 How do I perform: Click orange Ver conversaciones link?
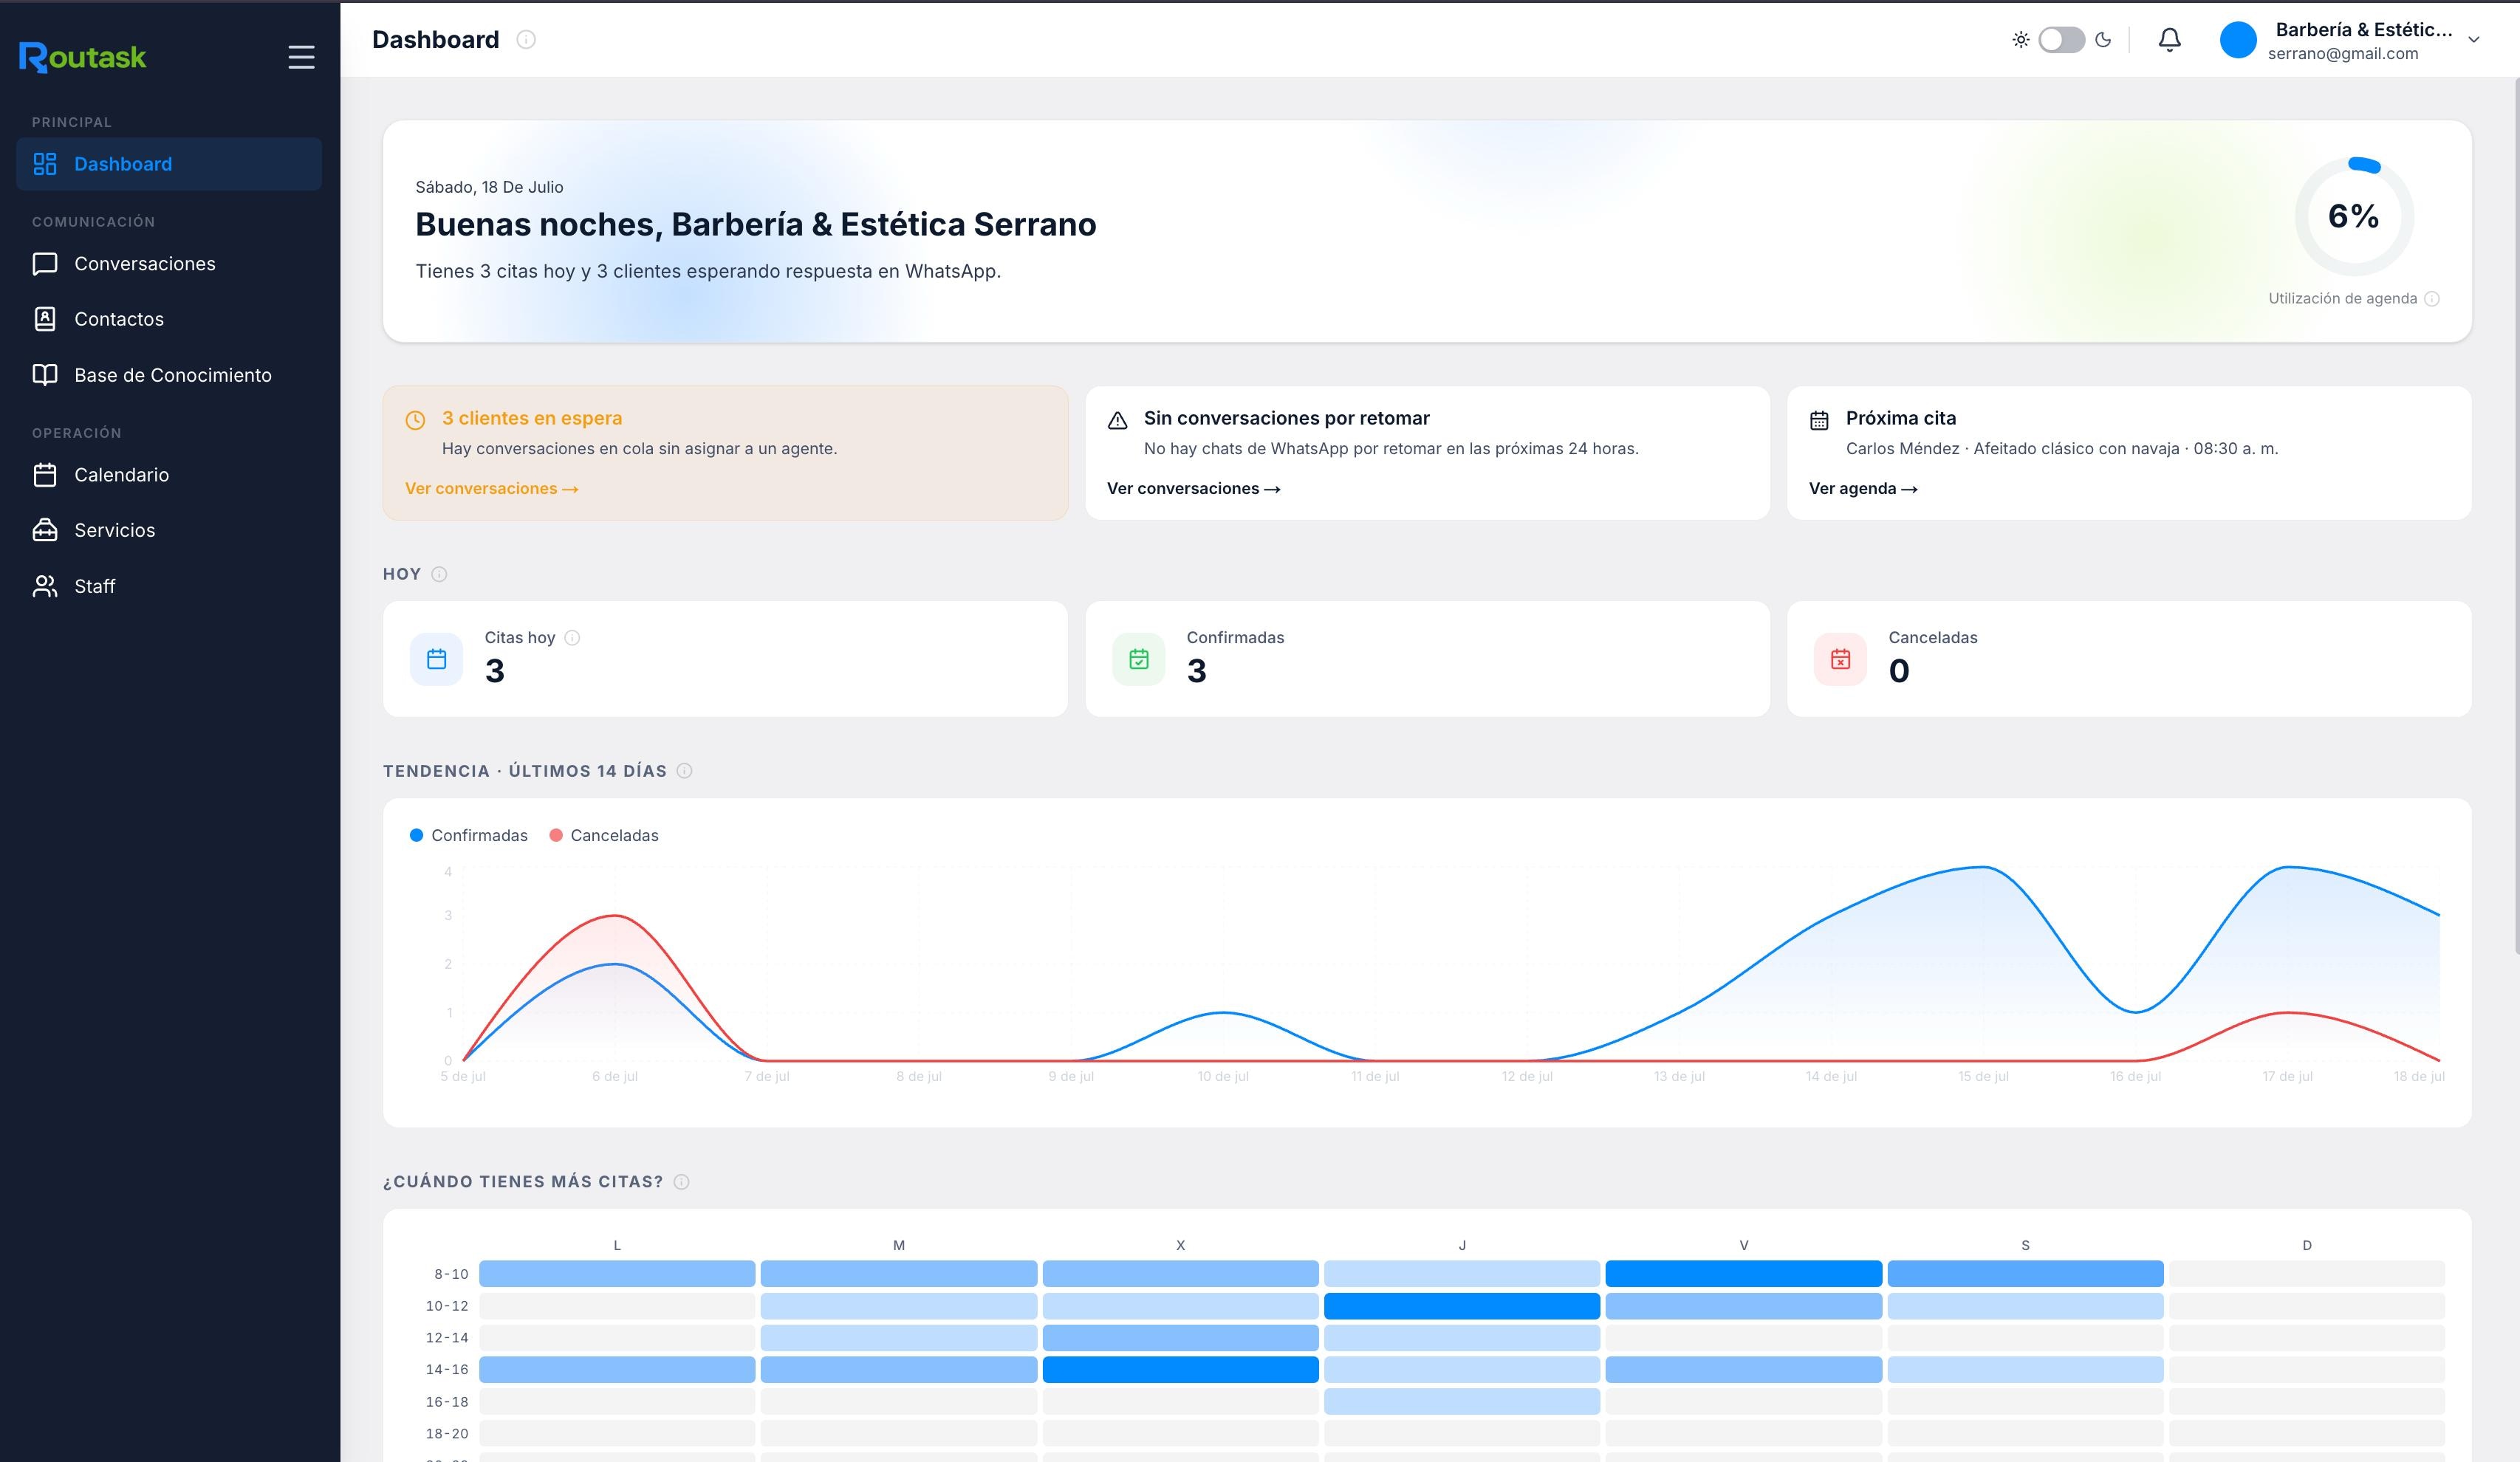492,489
